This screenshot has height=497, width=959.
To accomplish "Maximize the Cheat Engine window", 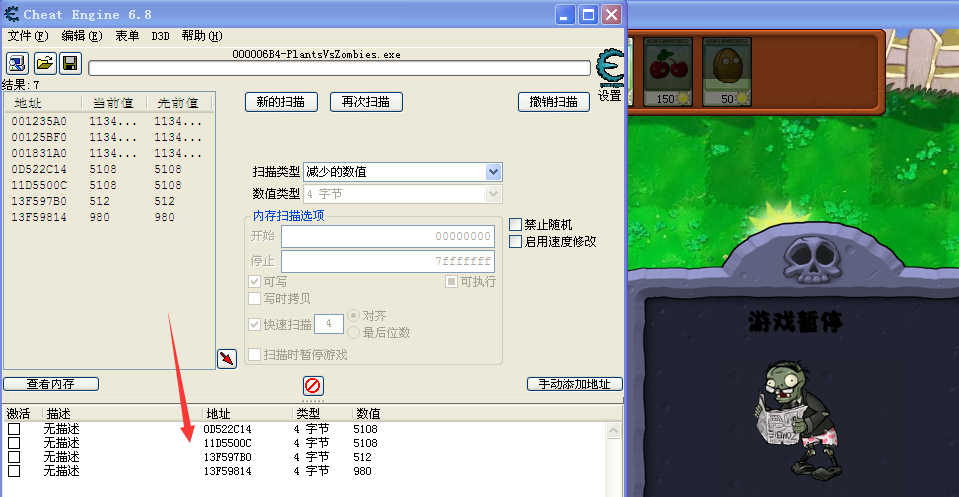I will click(x=588, y=15).
